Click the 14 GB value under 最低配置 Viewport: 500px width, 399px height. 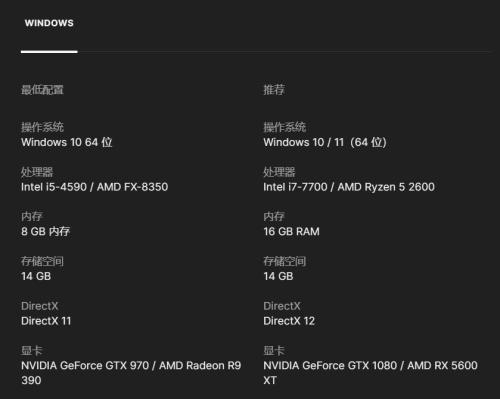click(36, 276)
